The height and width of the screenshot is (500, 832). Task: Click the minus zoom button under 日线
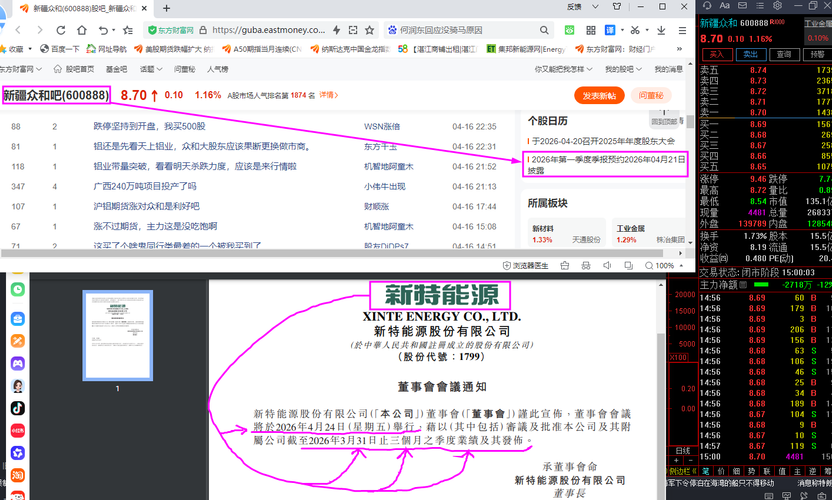point(690,460)
